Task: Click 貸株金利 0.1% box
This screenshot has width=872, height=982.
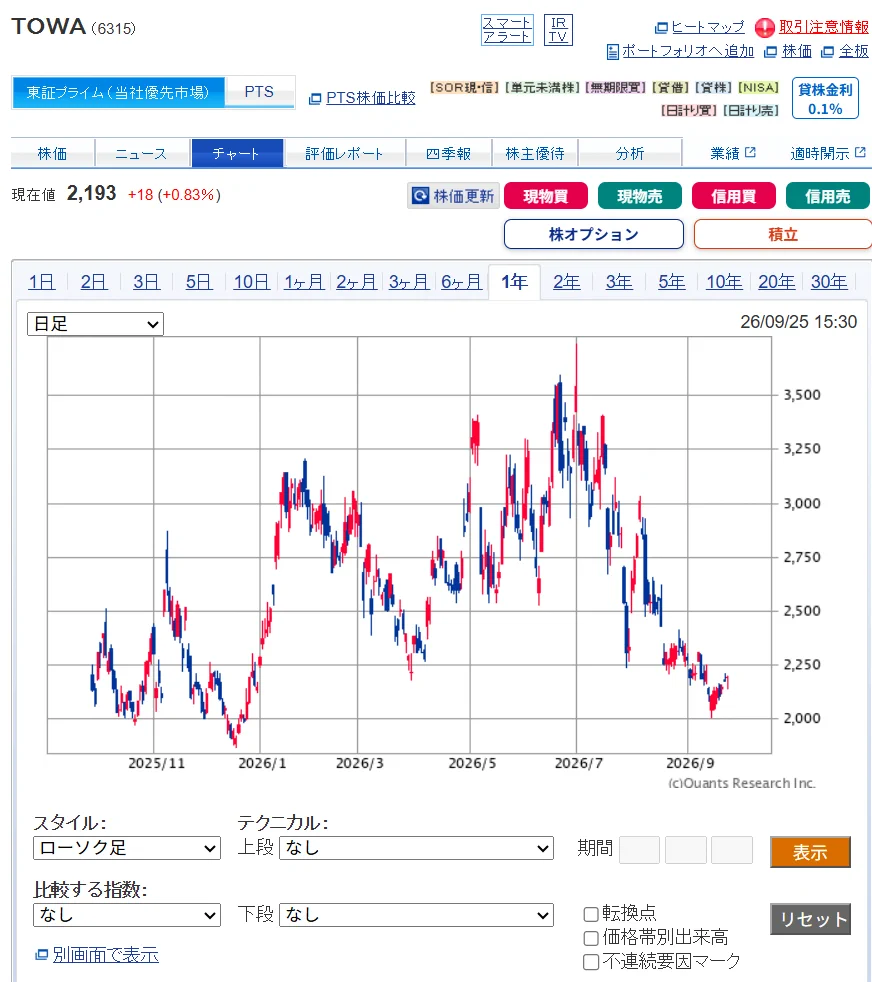Action: click(x=825, y=98)
